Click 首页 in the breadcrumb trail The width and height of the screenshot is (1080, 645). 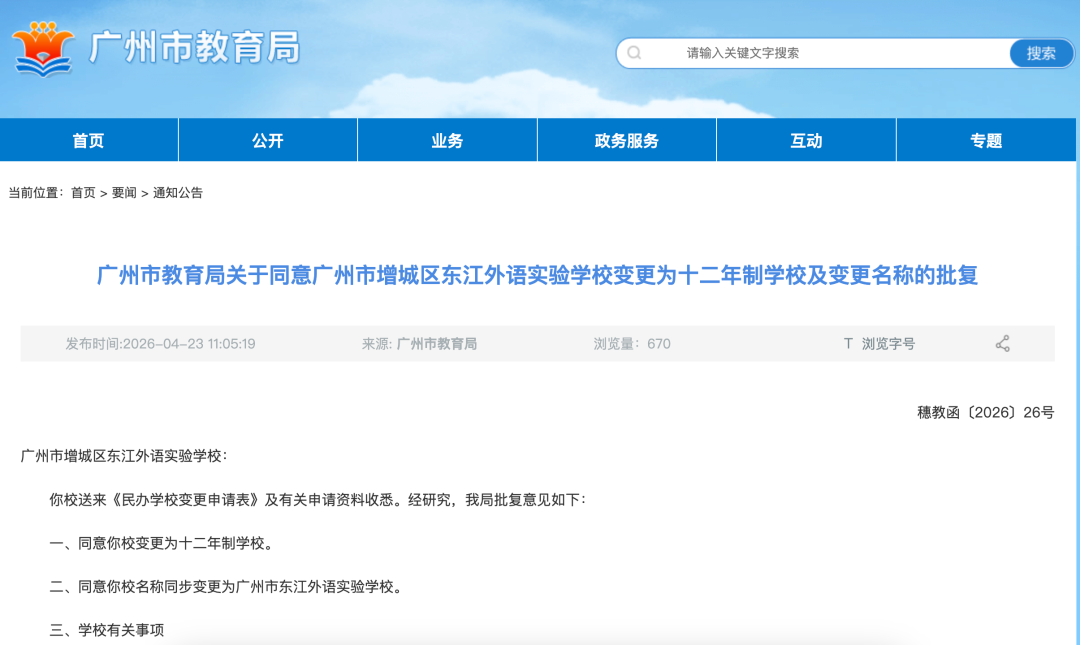coord(83,193)
